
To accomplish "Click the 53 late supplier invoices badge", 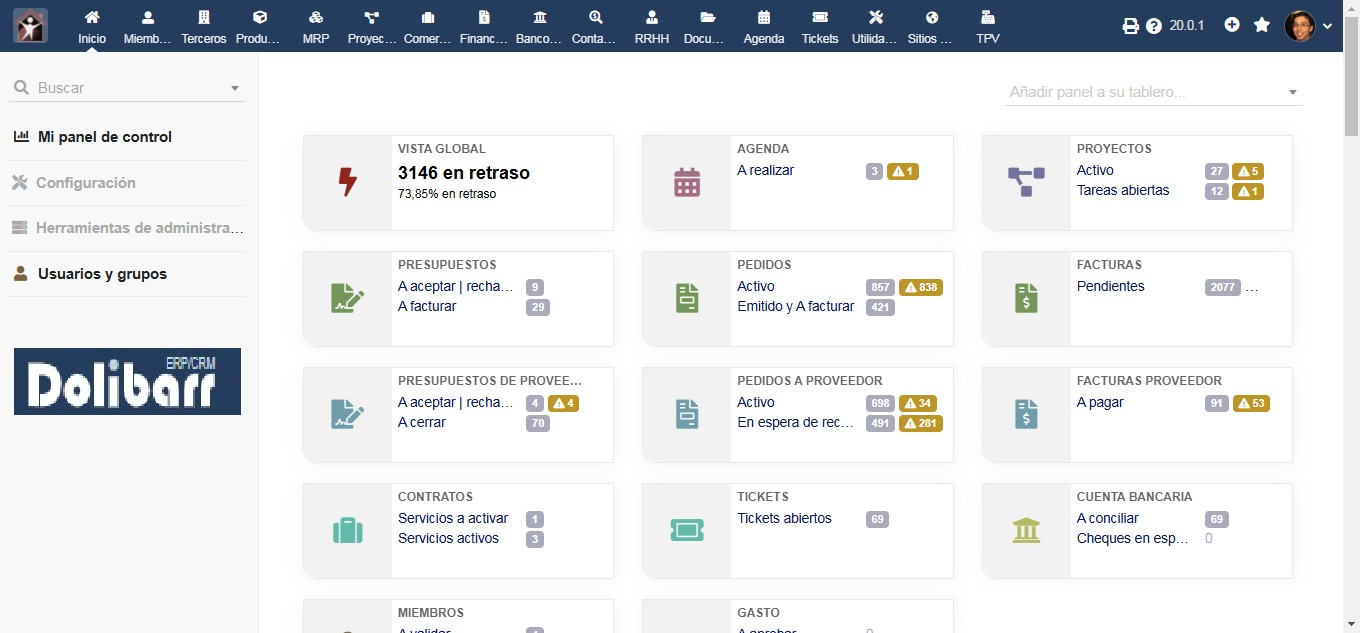I will 1251,404.
